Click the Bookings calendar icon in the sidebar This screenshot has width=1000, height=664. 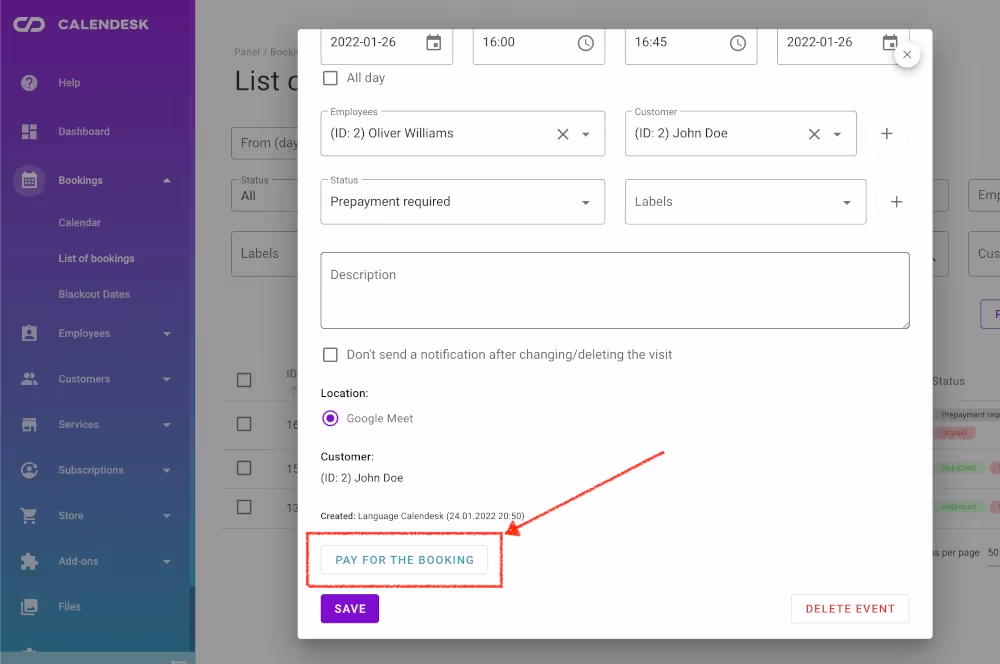point(30,180)
